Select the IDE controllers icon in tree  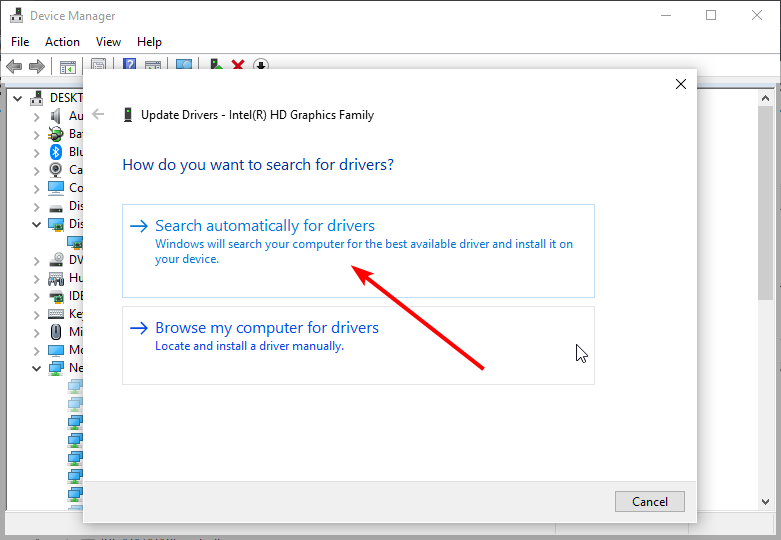[x=56, y=296]
